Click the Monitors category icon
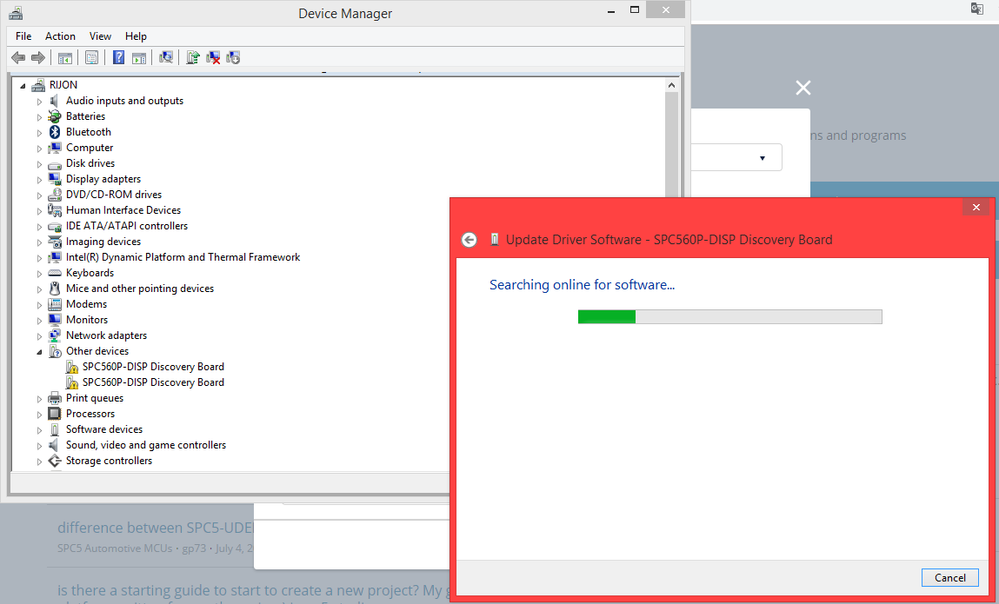This screenshot has height=604, width=999. point(55,320)
